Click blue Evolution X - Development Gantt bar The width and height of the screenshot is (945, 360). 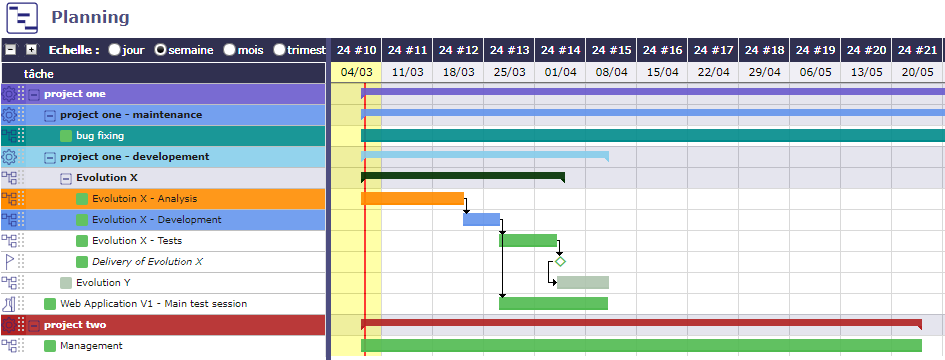click(x=482, y=220)
